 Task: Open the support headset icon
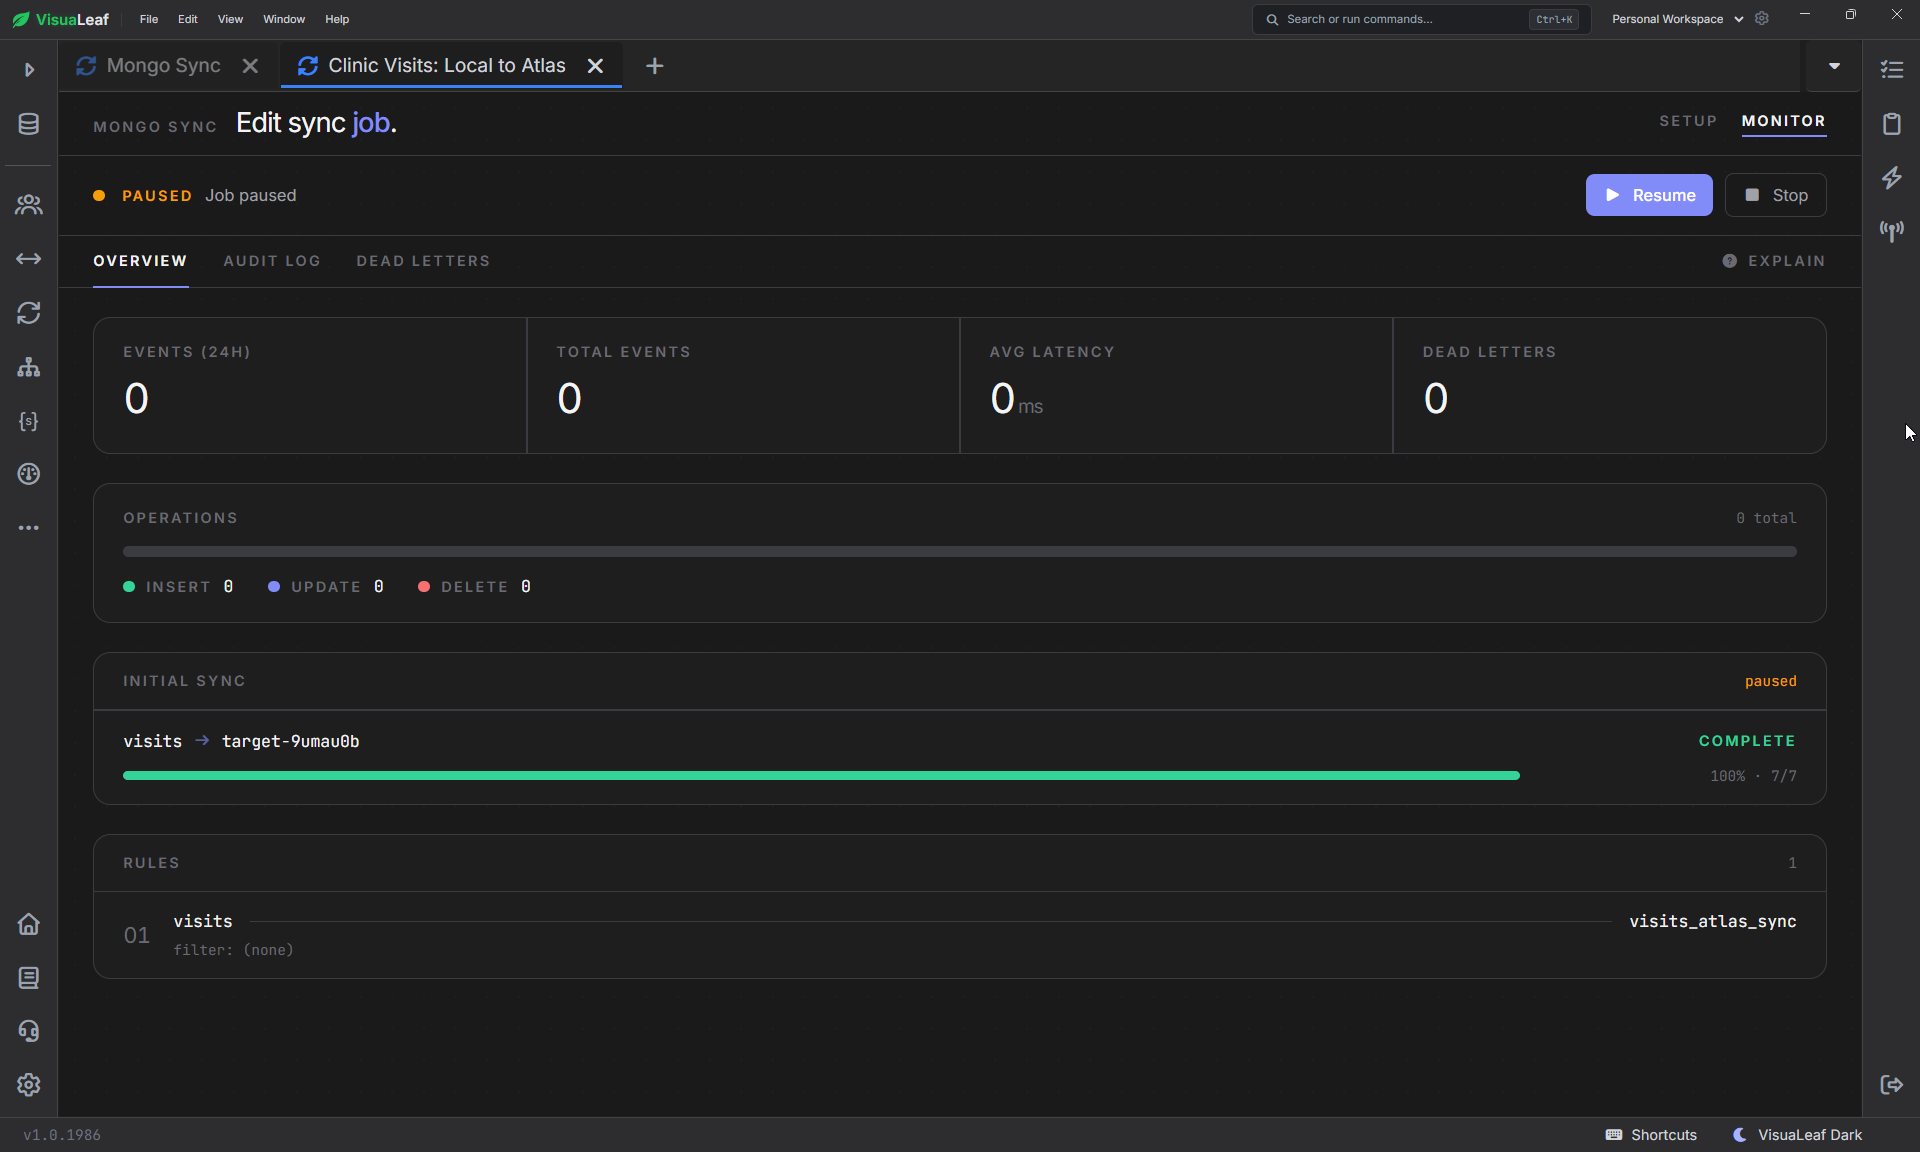click(29, 1031)
